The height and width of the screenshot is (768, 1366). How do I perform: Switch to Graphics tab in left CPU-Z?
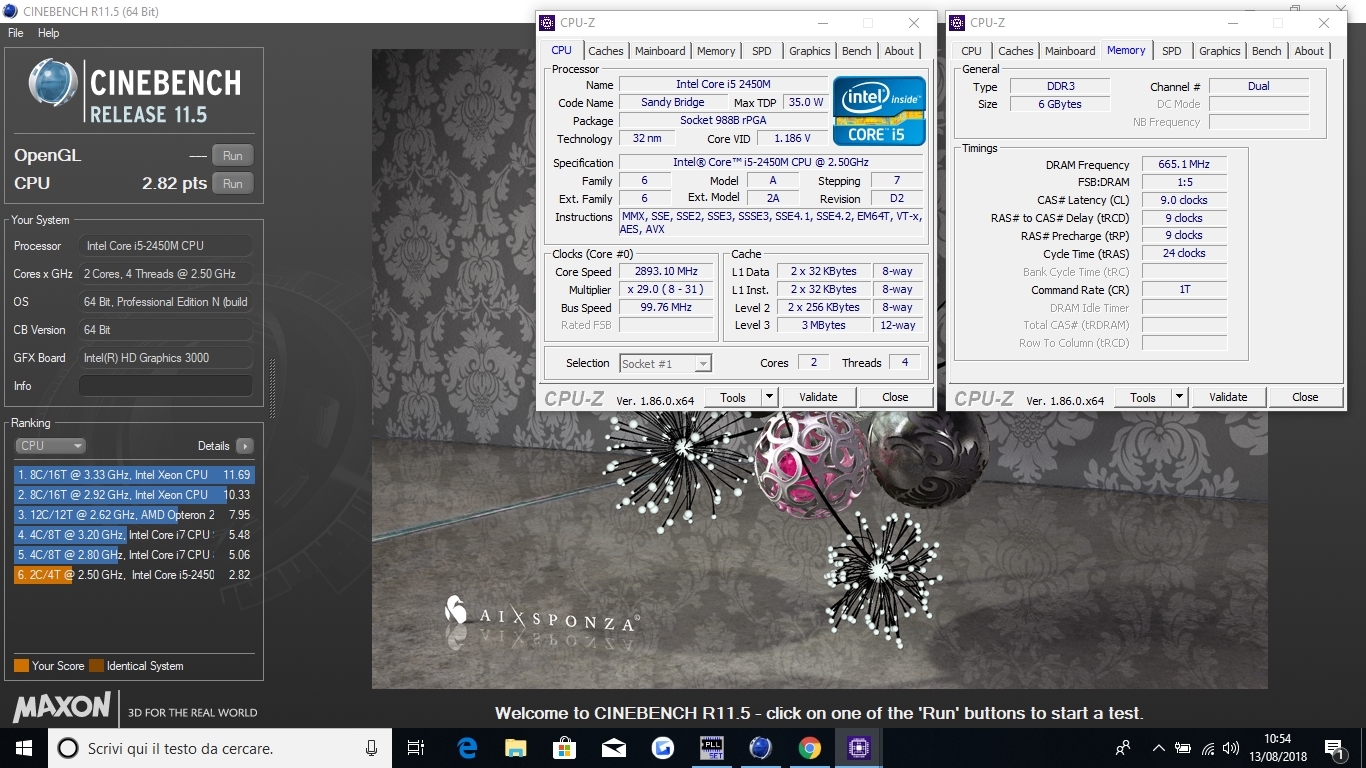(810, 51)
